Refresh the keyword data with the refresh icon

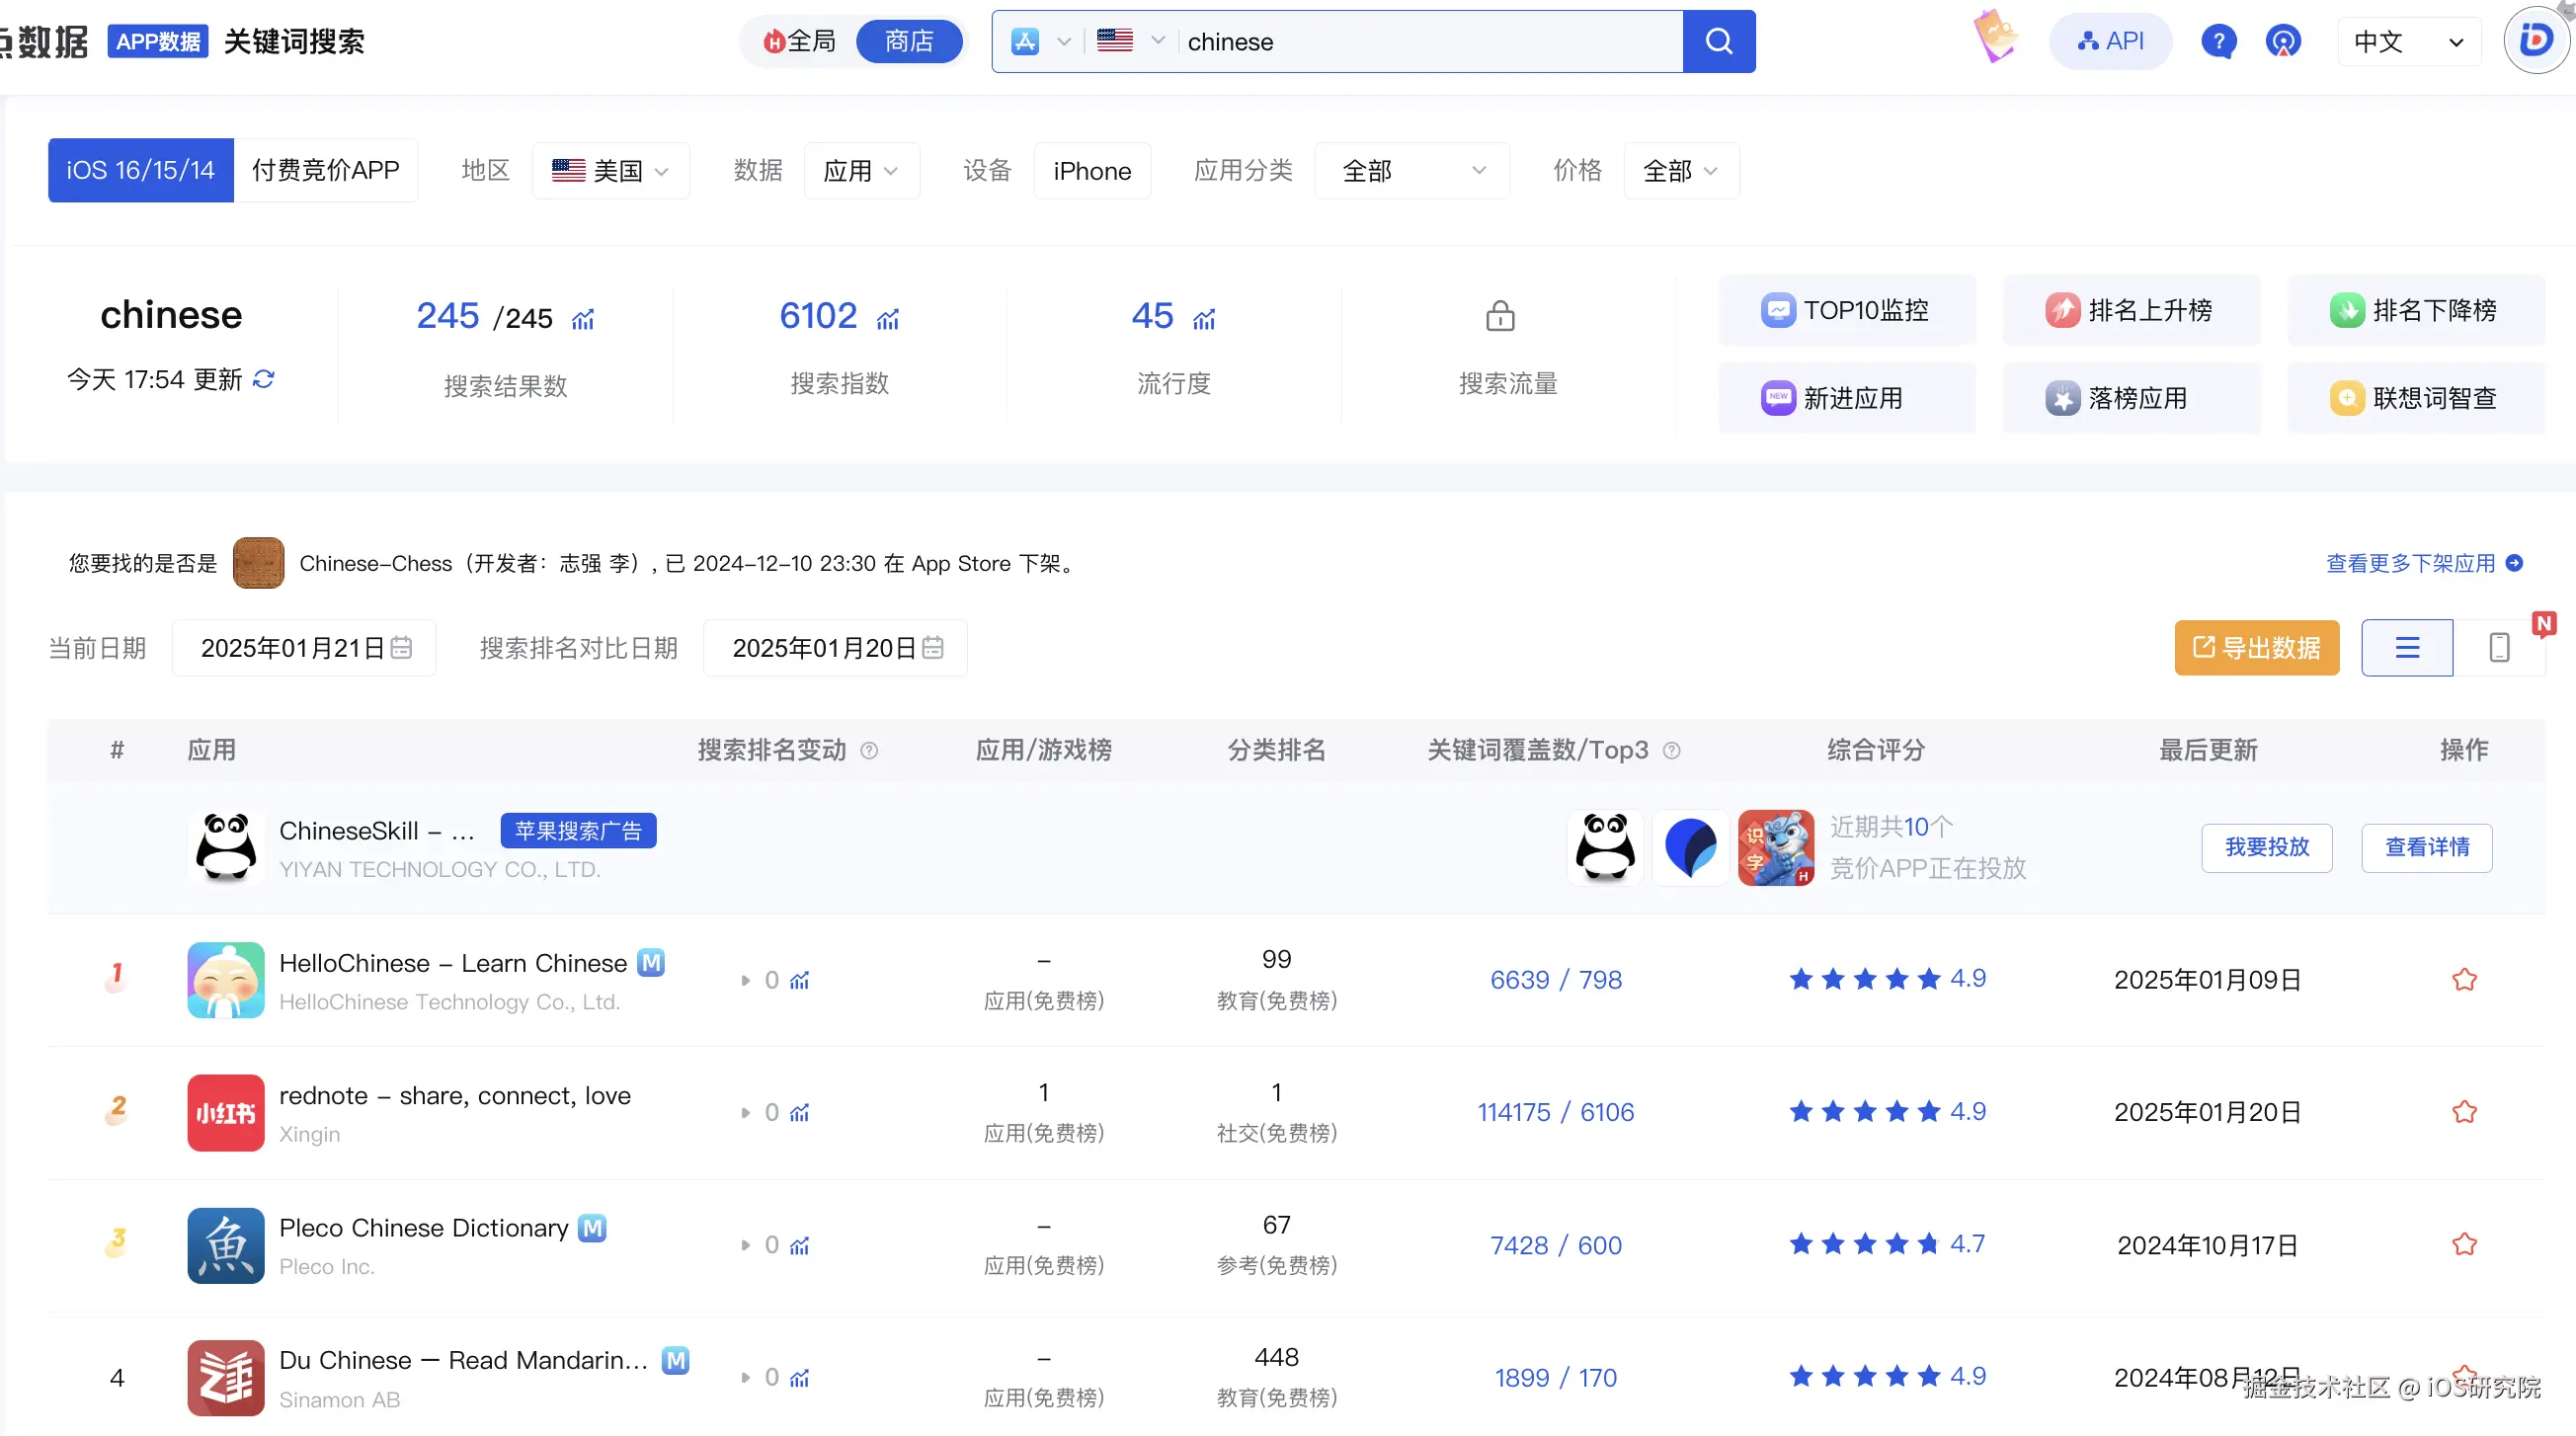tap(262, 380)
